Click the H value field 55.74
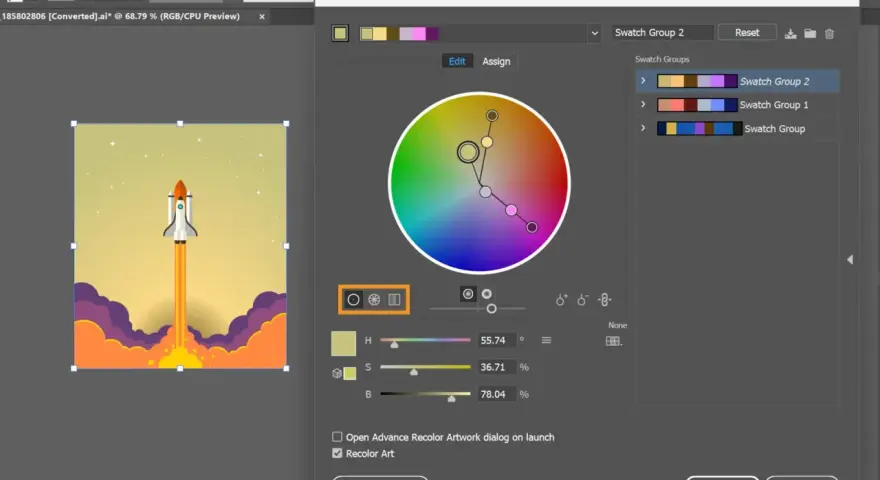The width and height of the screenshot is (880, 480). 496,340
